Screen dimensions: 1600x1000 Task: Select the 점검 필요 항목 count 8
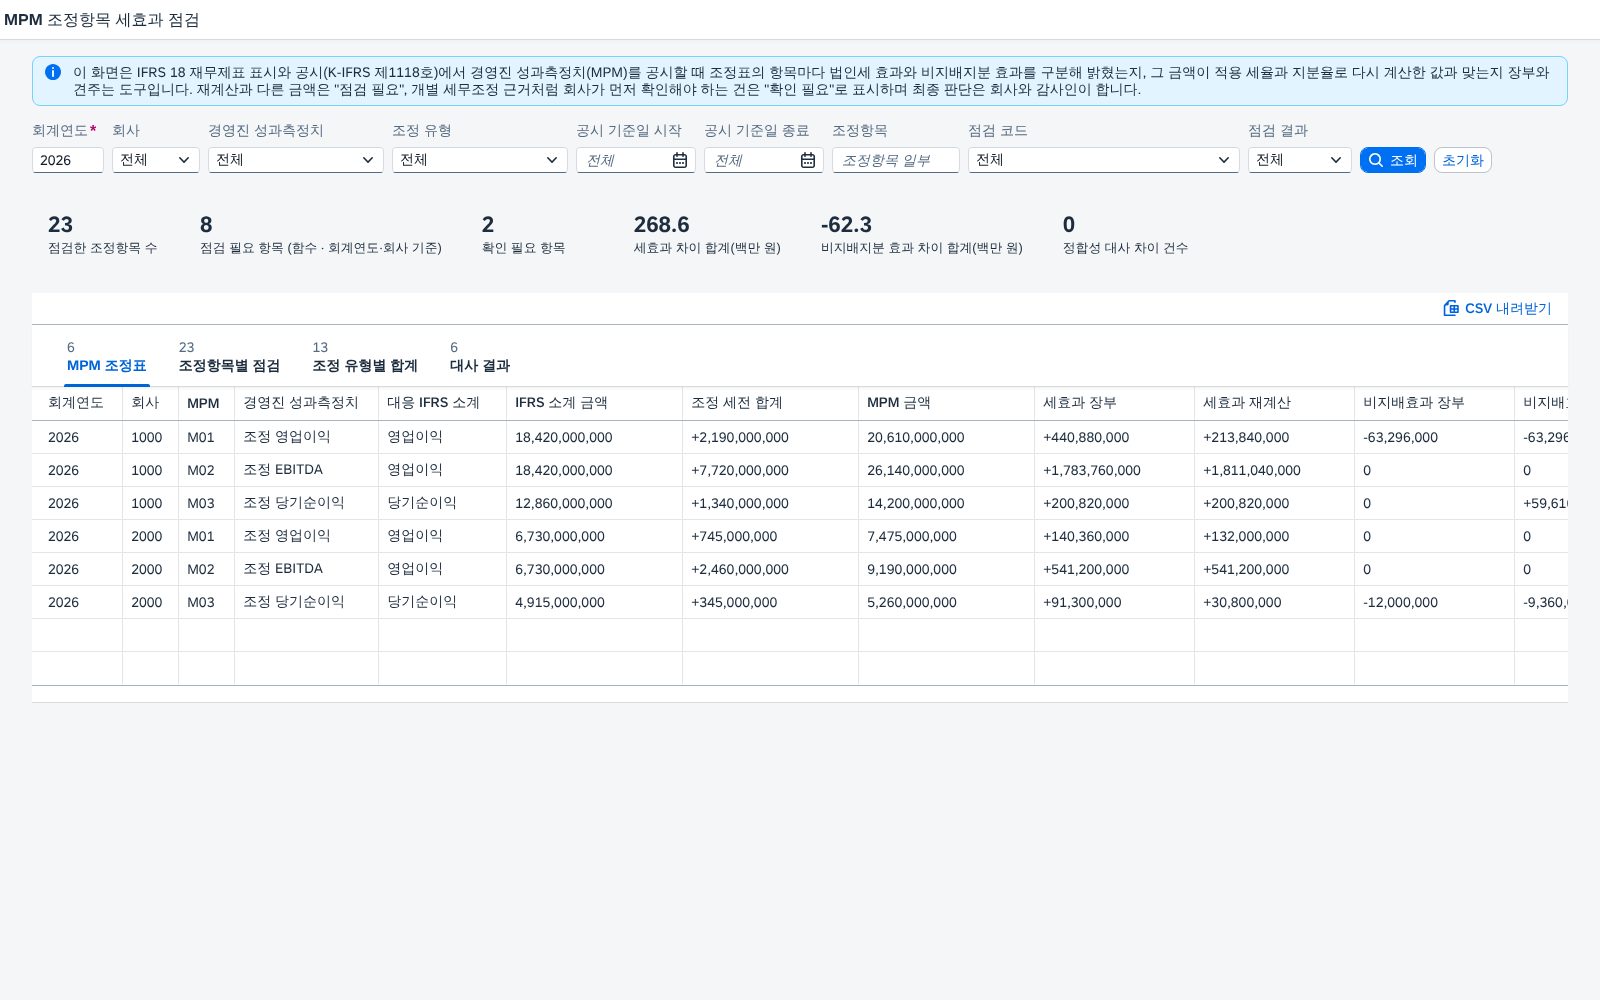coord(206,225)
